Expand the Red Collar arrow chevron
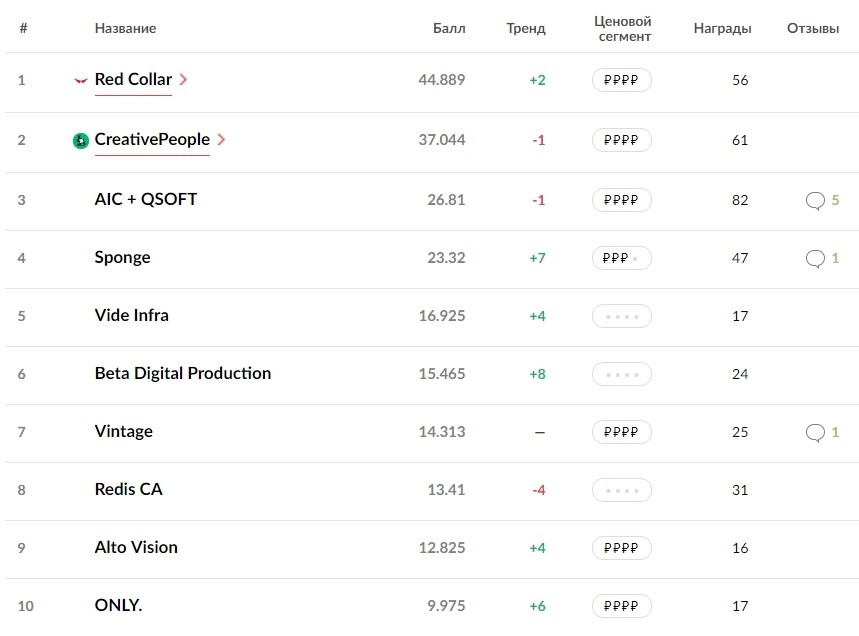The height and width of the screenshot is (636, 859). coord(183,80)
